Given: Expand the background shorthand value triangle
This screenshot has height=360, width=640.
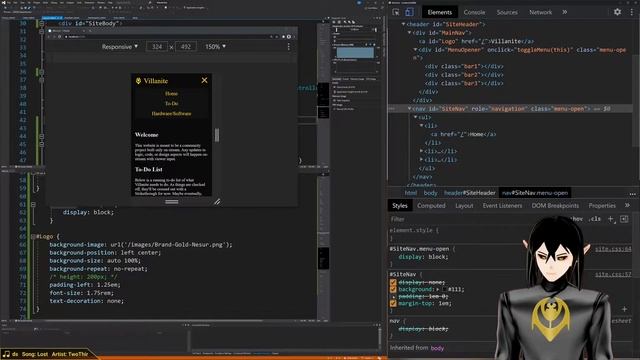Looking at the screenshot, I should click(x=438, y=289).
